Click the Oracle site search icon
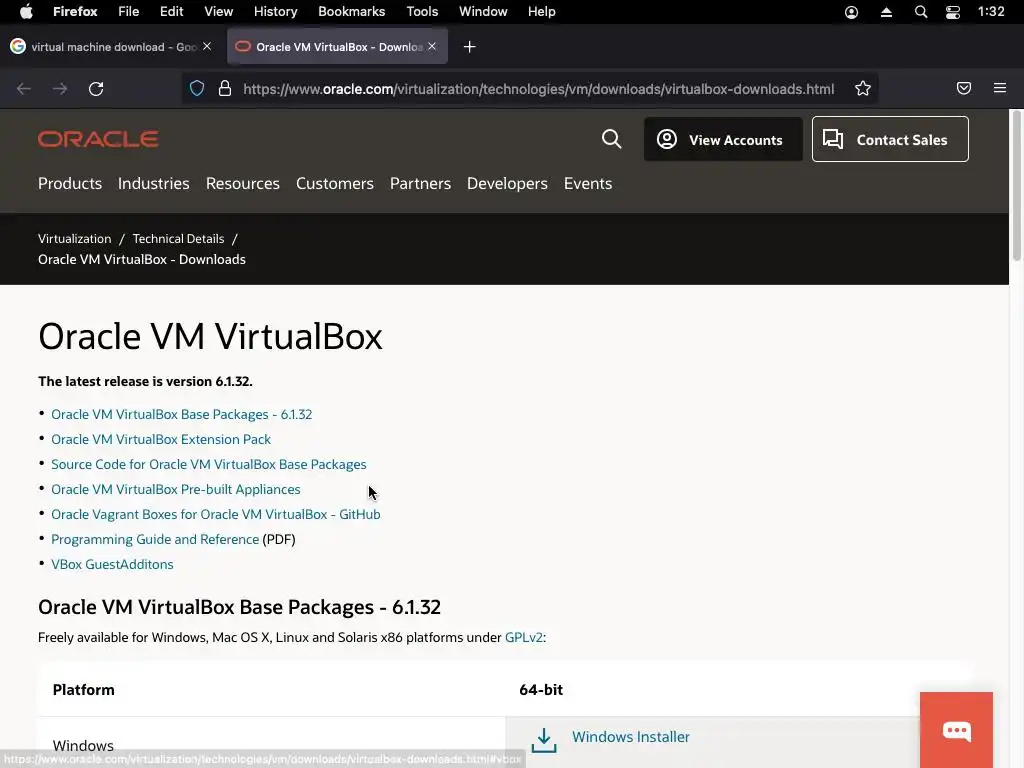 [x=611, y=138]
